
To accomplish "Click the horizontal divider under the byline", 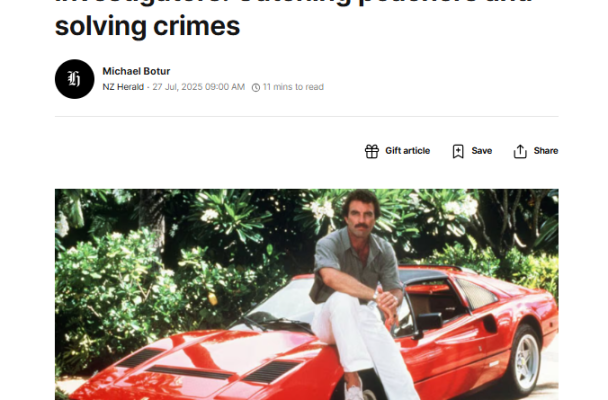I will coord(306,116).
